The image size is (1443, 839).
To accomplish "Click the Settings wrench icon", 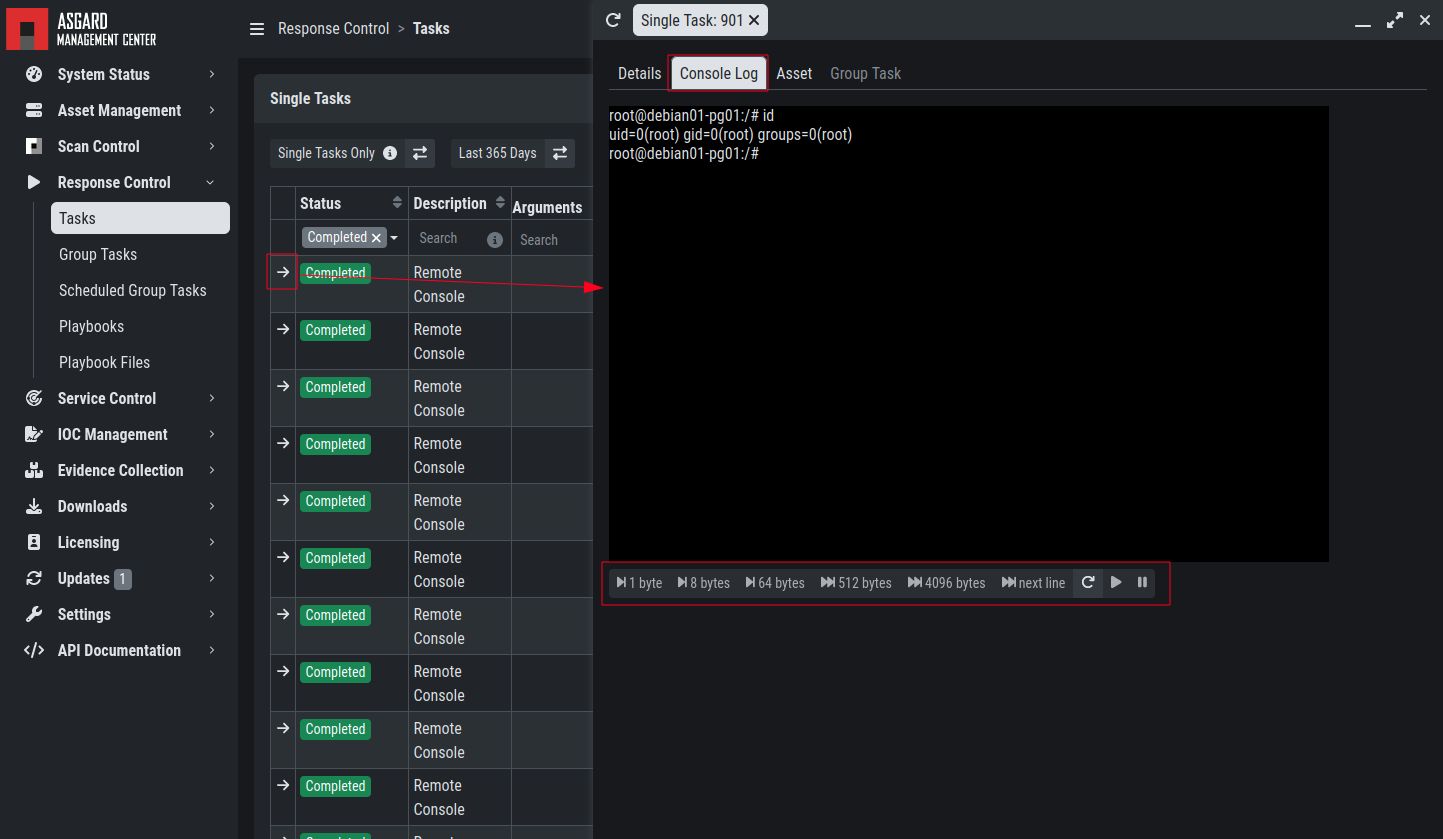I will point(34,614).
